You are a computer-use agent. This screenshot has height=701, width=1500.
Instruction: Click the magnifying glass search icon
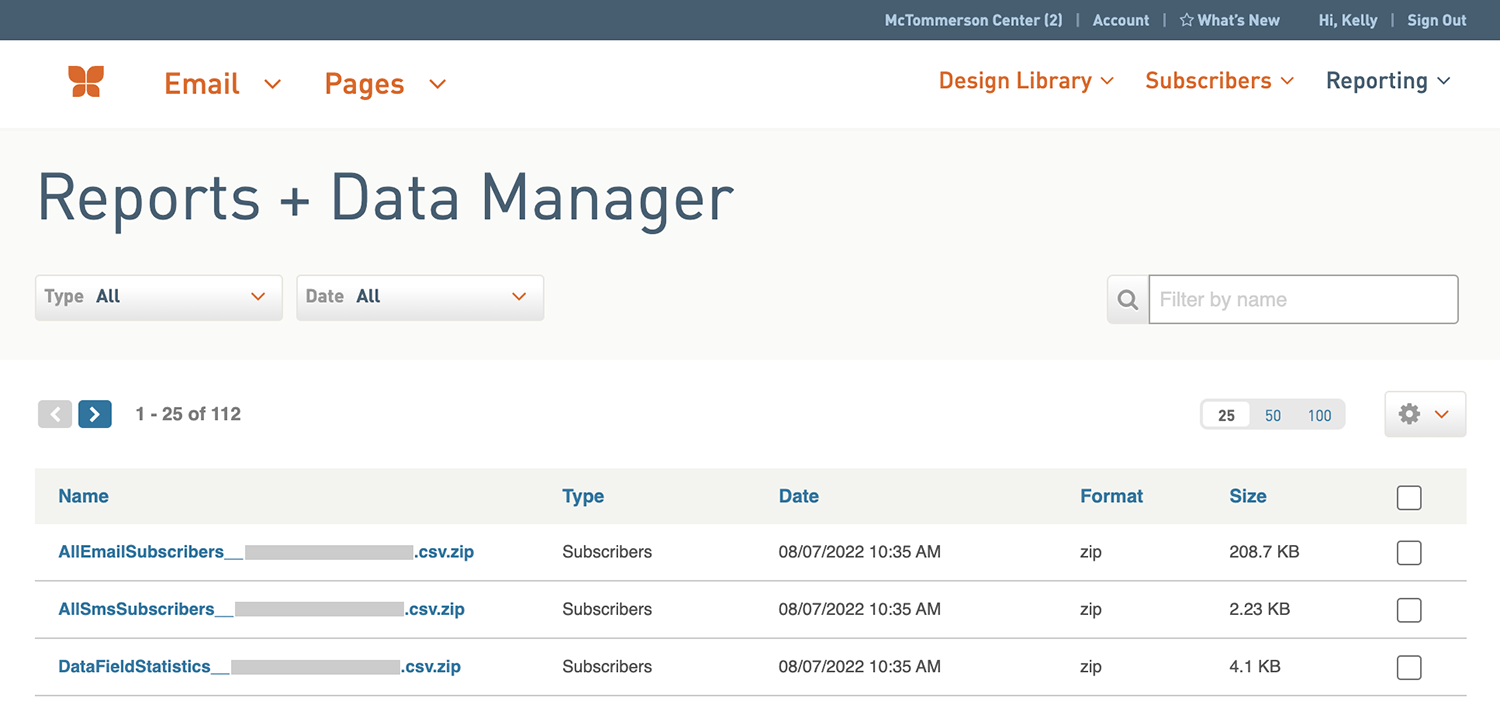(1128, 299)
